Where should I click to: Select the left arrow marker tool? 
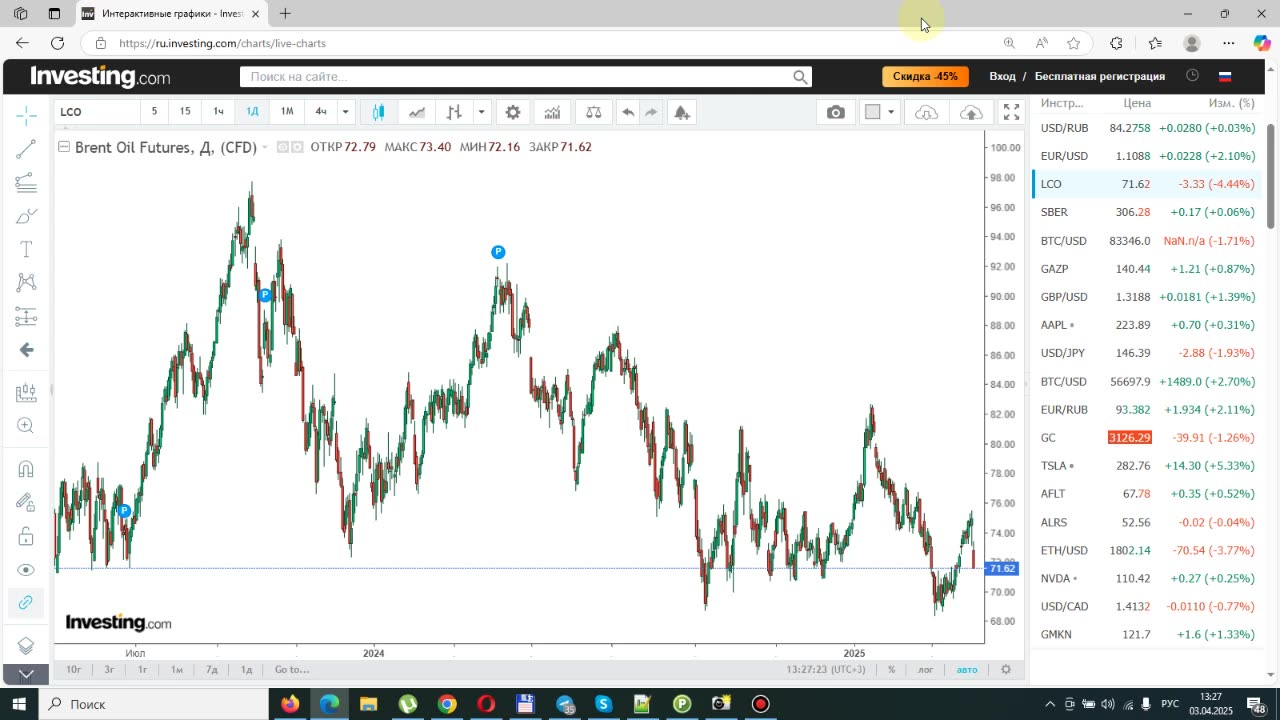[x=26, y=350]
